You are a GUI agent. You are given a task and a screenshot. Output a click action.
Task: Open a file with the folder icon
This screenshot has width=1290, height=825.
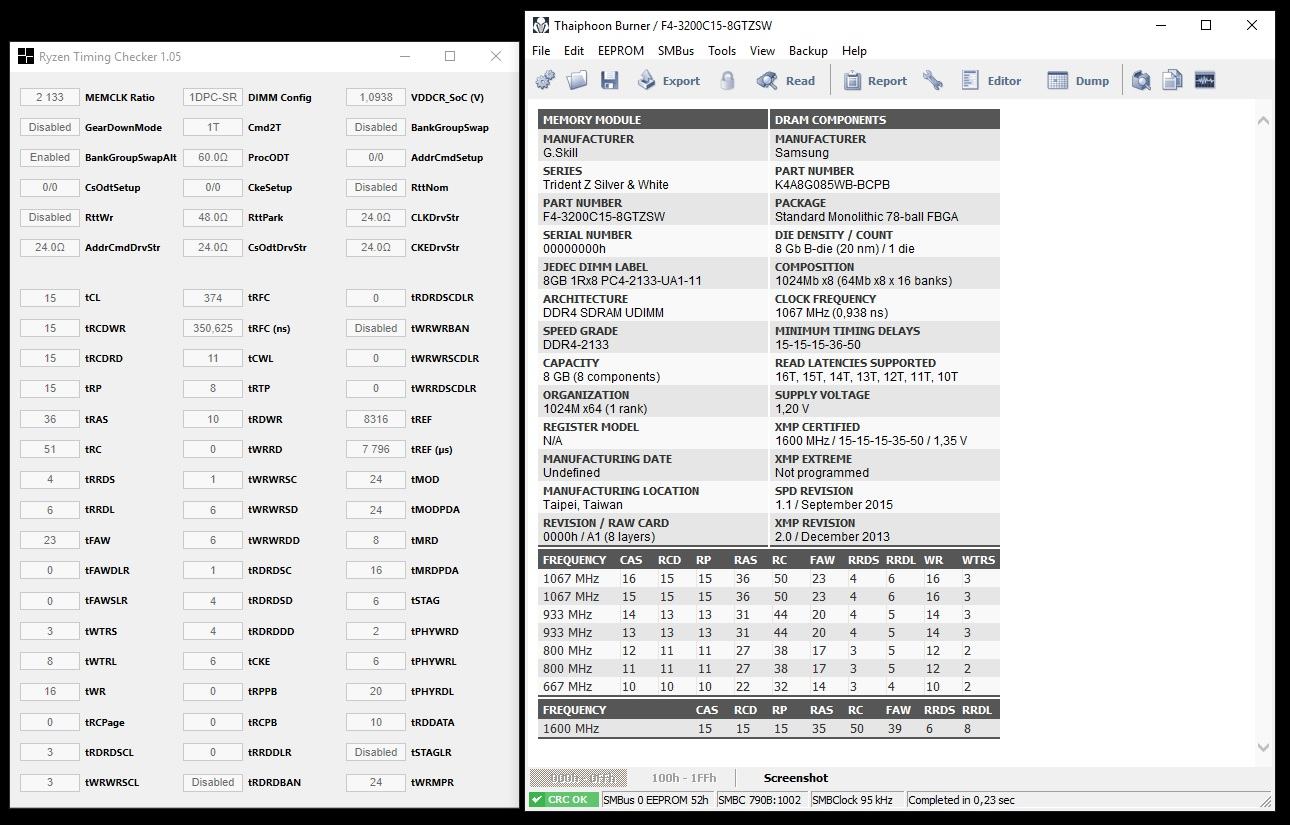click(x=577, y=81)
